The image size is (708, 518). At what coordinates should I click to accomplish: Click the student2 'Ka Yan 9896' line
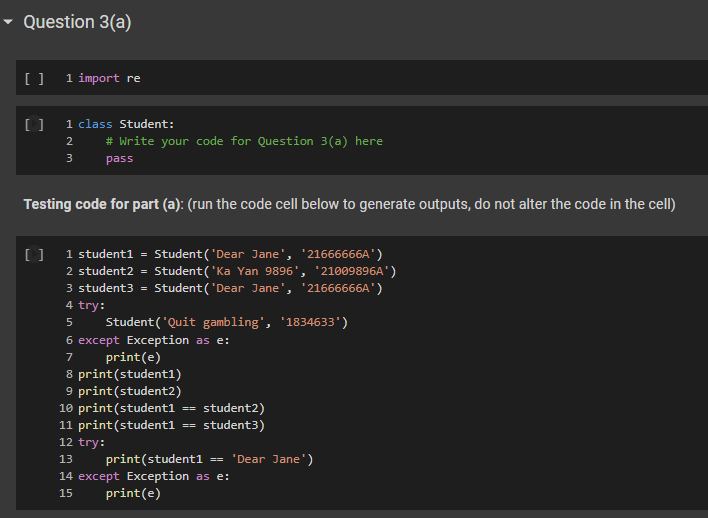tap(237, 271)
